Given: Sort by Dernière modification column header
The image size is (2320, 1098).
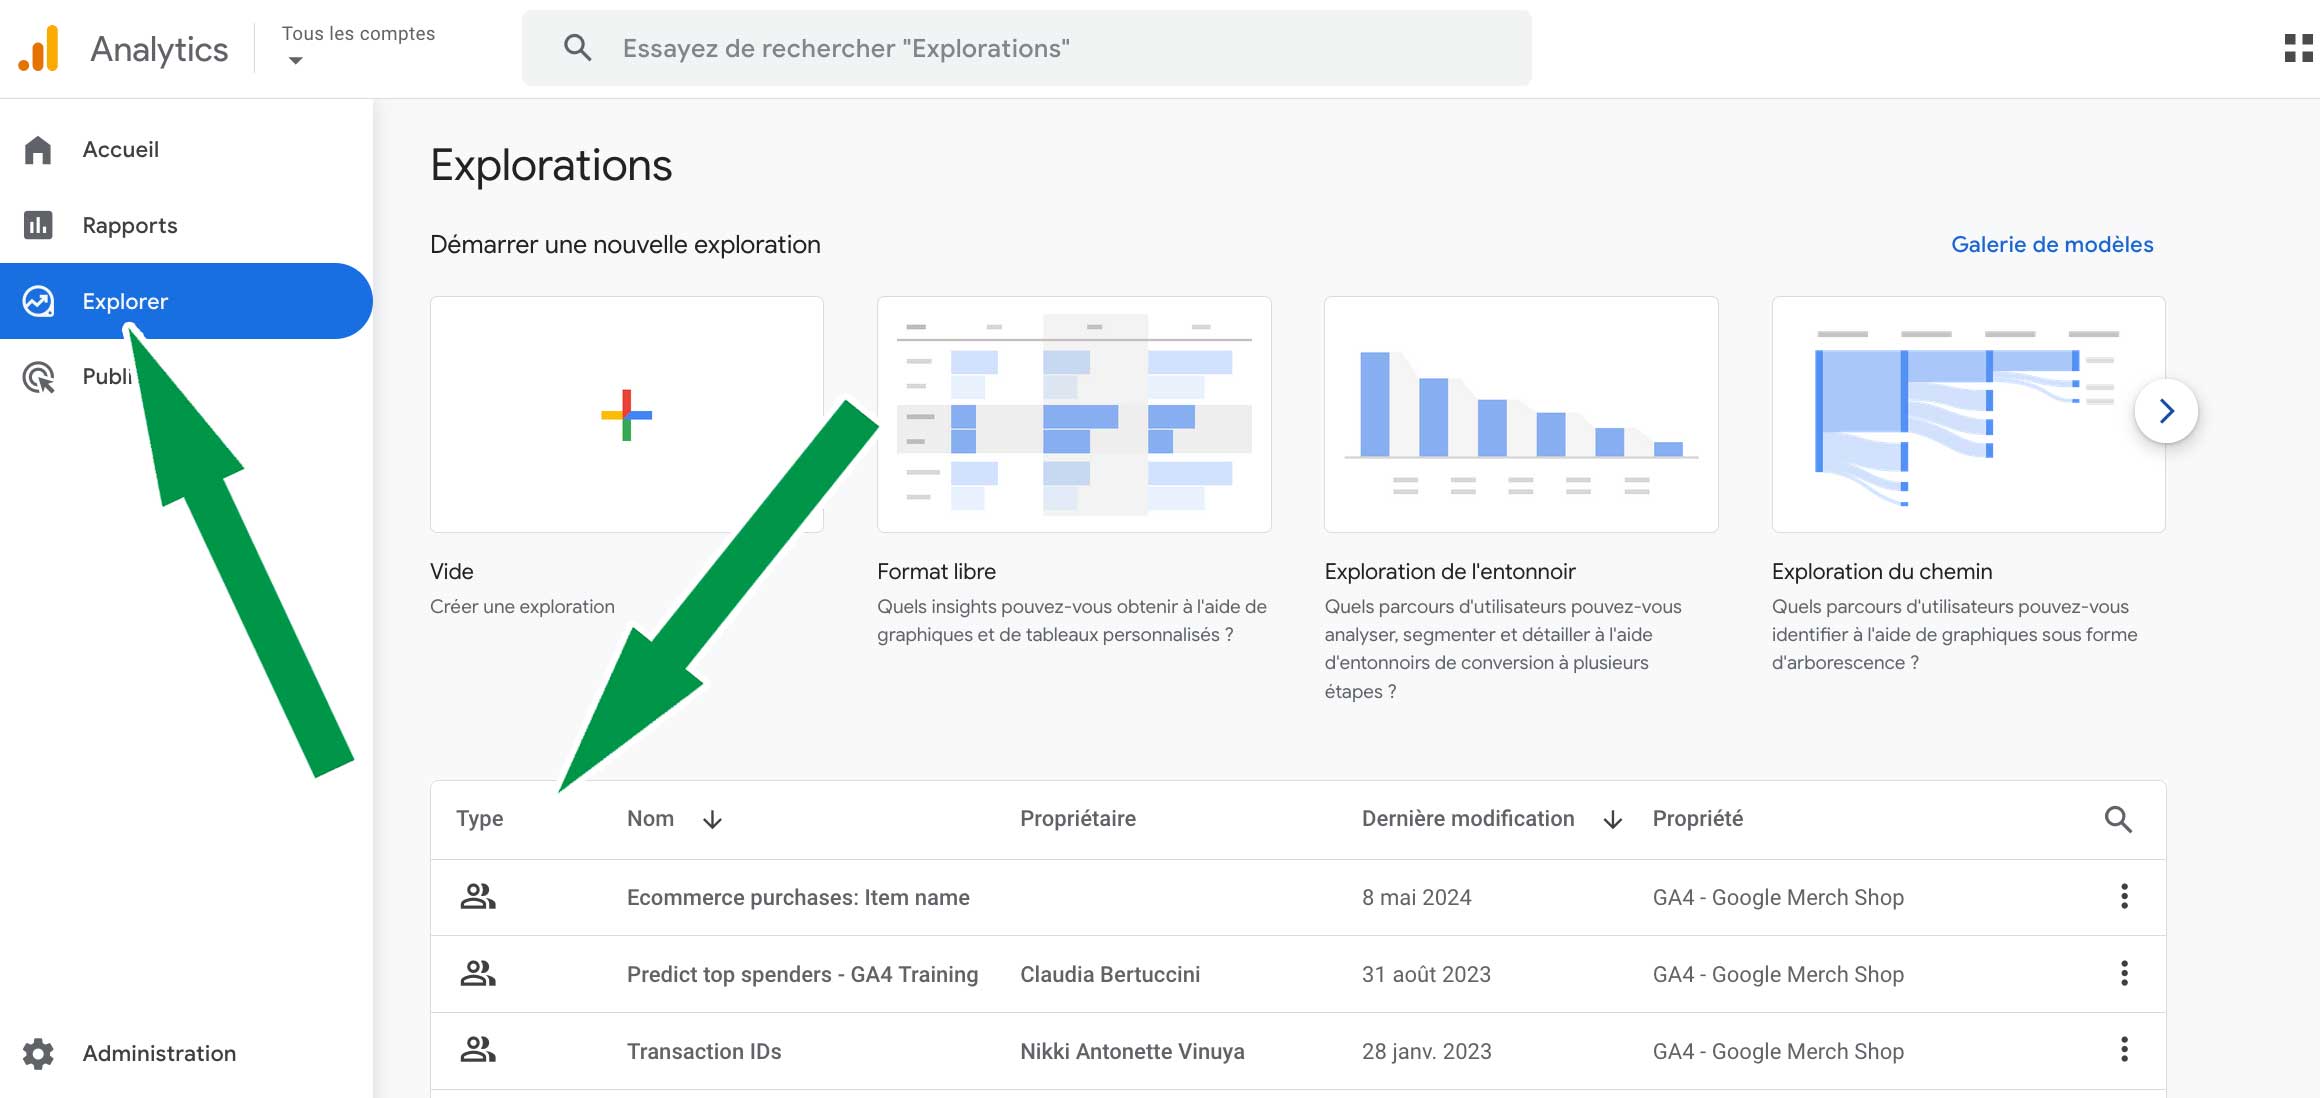Looking at the screenshot, I should click(x=1468, y=818).
